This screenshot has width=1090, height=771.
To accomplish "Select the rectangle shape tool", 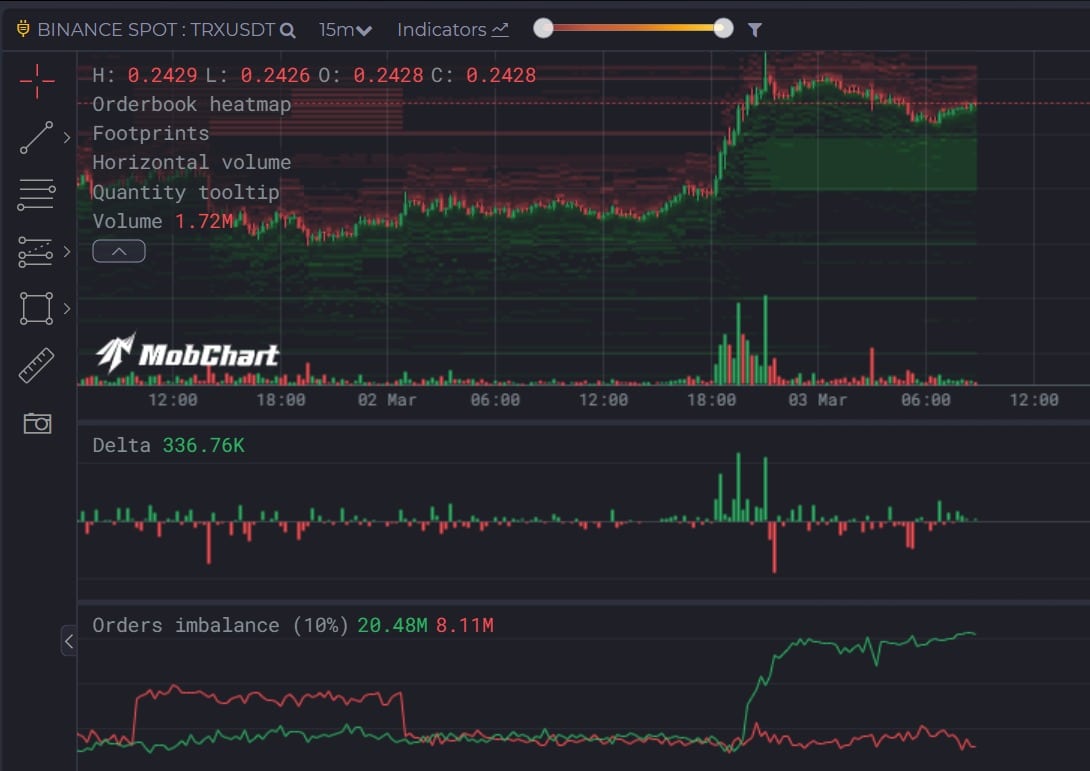I will point(36,308).
